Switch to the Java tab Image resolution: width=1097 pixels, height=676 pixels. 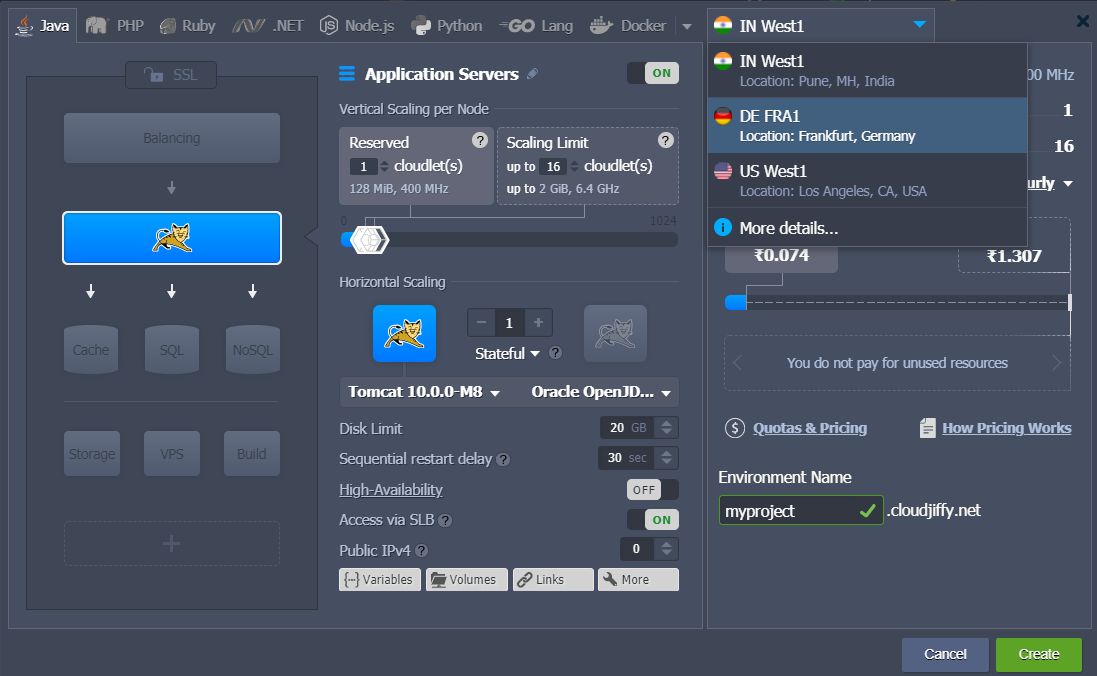pyautogui.click(x=43, y=26)
